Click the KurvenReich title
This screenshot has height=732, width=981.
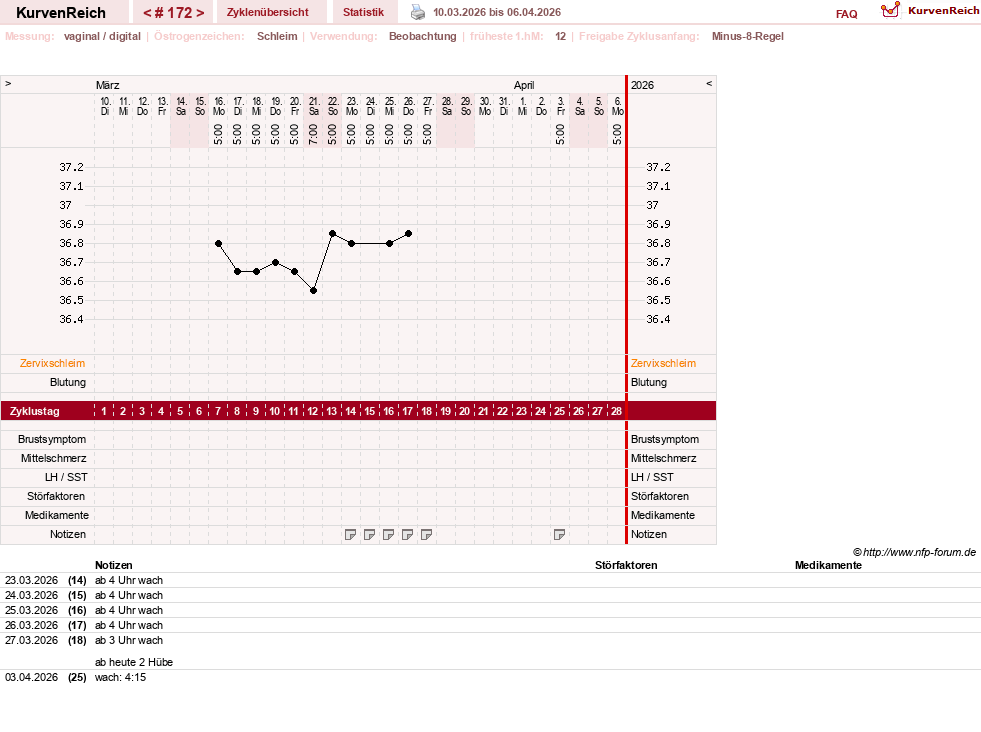[x=61, y=13]
